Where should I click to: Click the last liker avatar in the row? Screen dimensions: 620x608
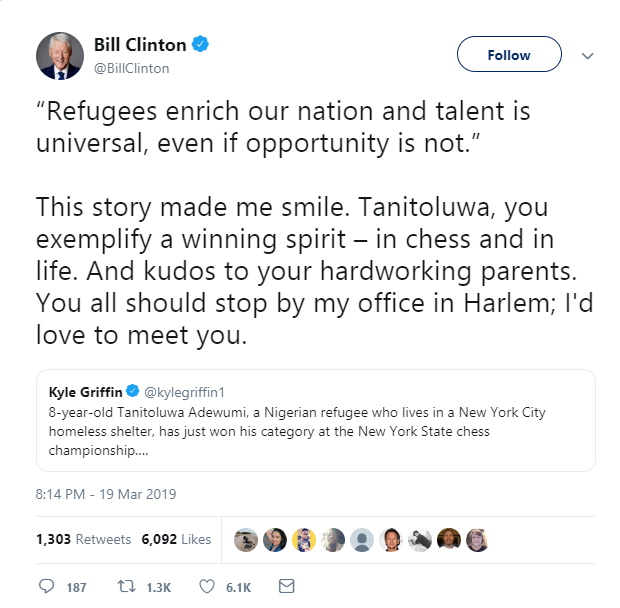tap(478, 540)
